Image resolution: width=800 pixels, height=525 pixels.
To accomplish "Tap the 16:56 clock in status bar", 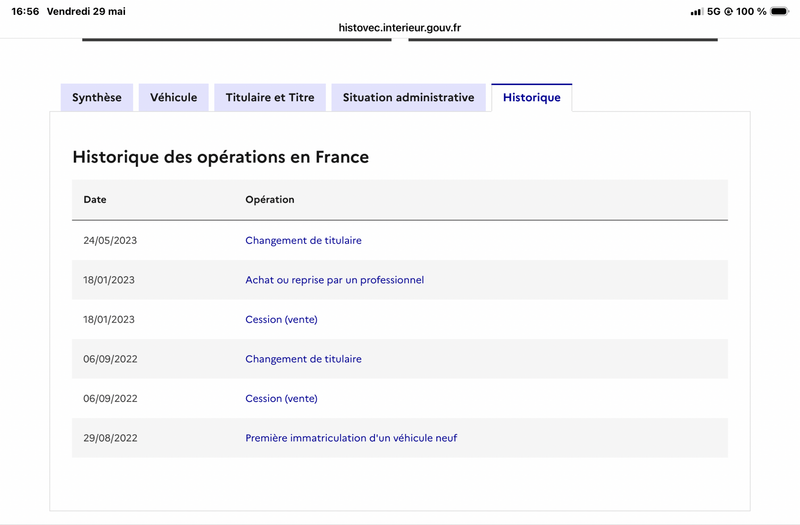I will [26, 11].
